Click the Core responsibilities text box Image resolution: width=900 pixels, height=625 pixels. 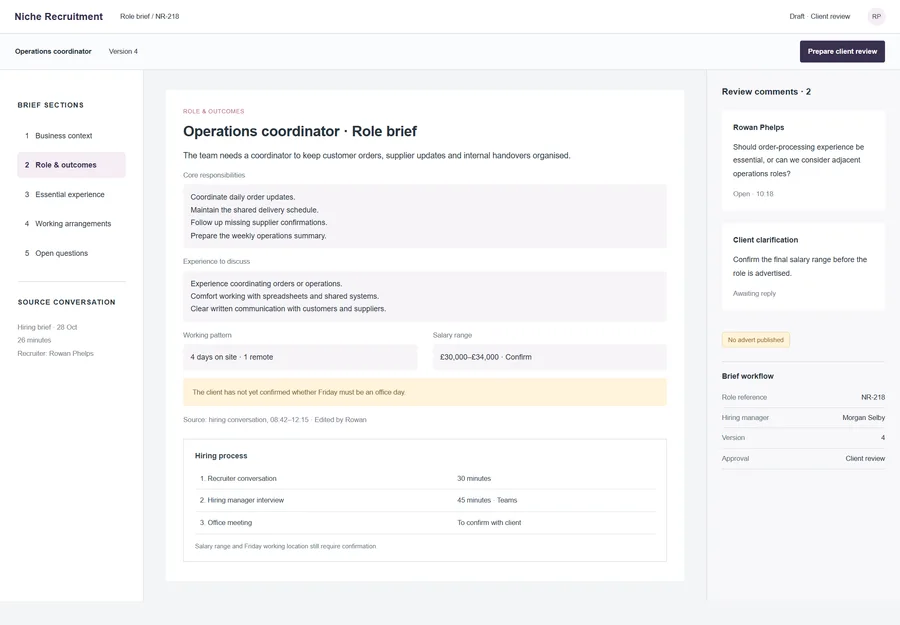point(425,216)
